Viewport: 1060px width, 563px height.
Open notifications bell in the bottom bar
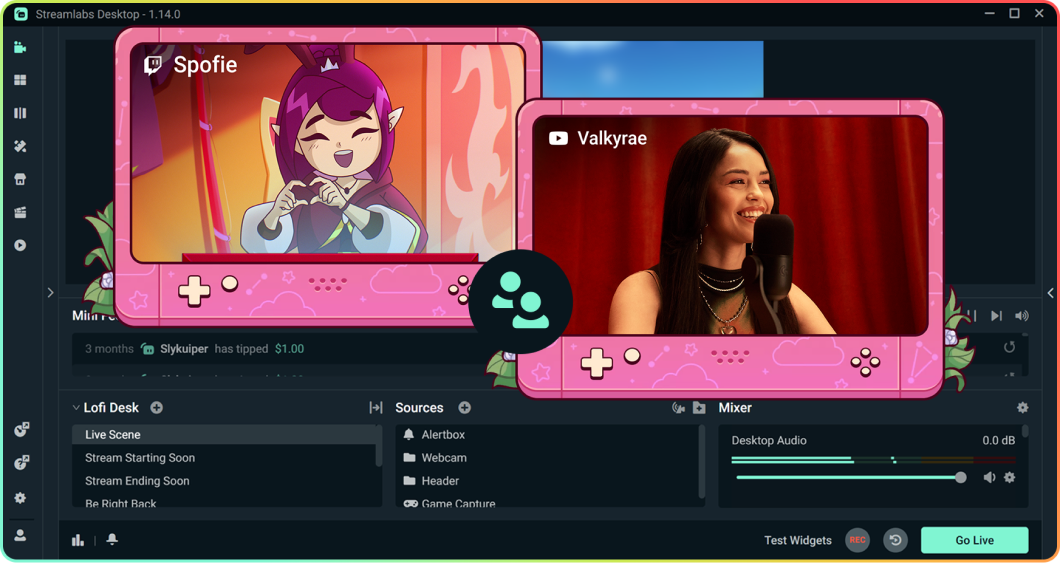pyautogui.click(x=112, y=539)
